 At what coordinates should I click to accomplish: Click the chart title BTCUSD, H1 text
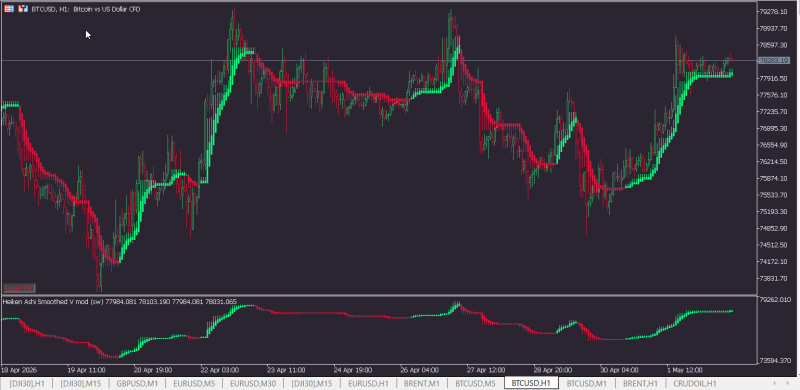[x=51, y=9]
